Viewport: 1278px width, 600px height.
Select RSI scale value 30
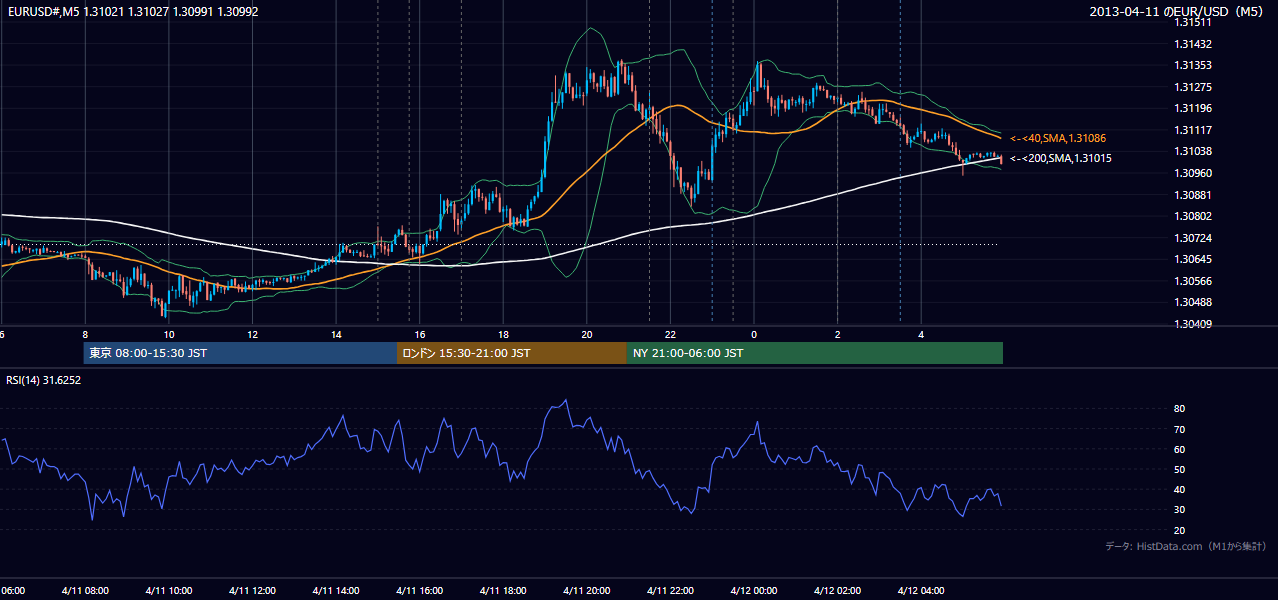tap(1179, 509)
